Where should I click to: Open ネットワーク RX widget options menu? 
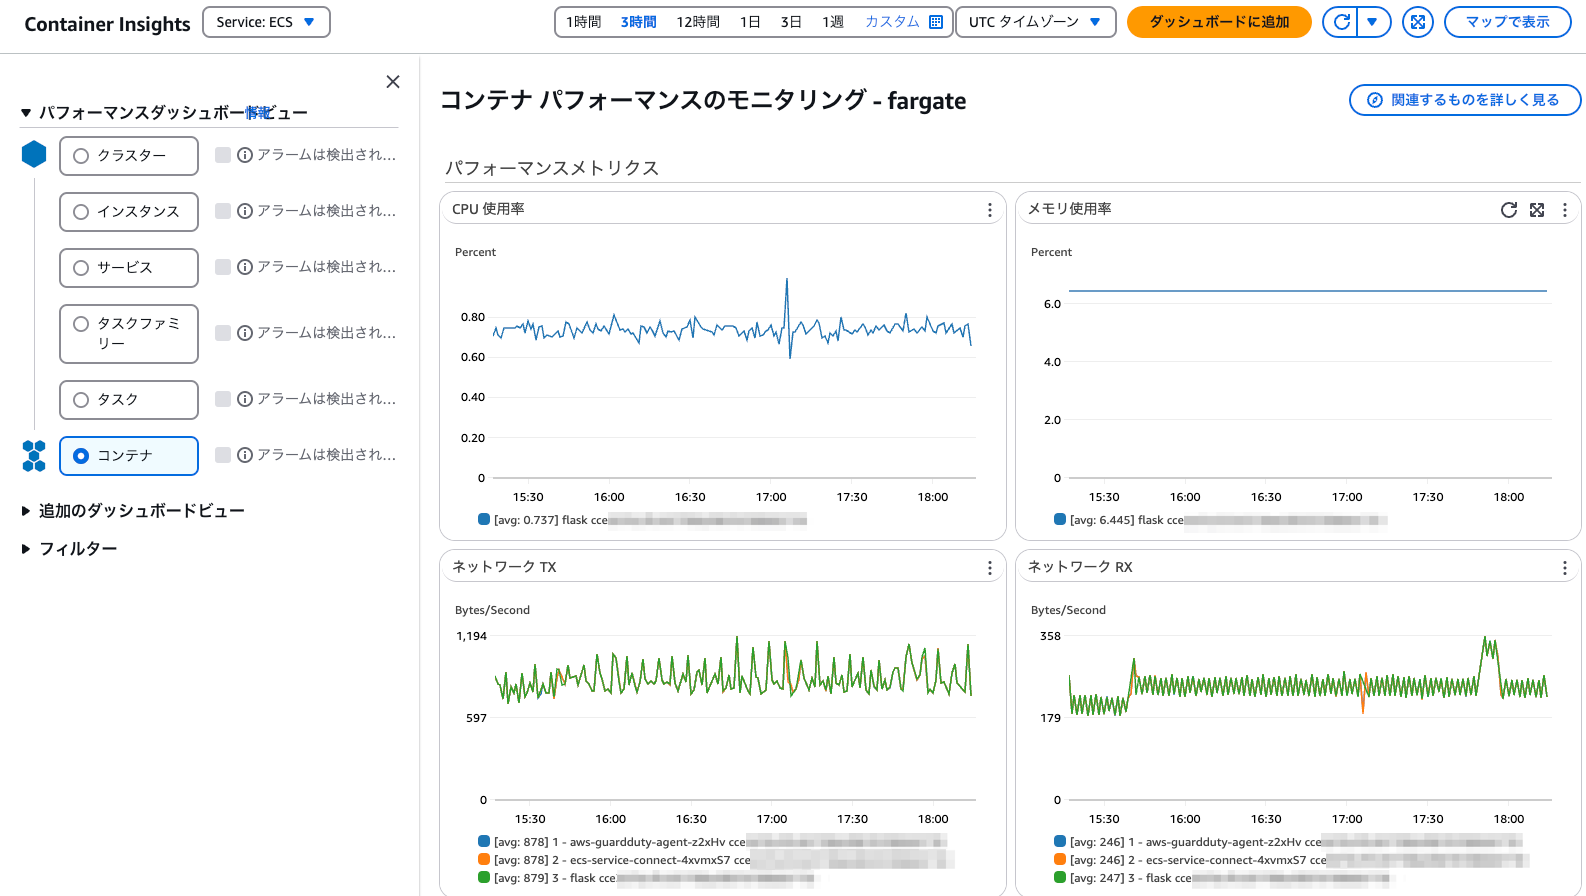pos(1565,568)
